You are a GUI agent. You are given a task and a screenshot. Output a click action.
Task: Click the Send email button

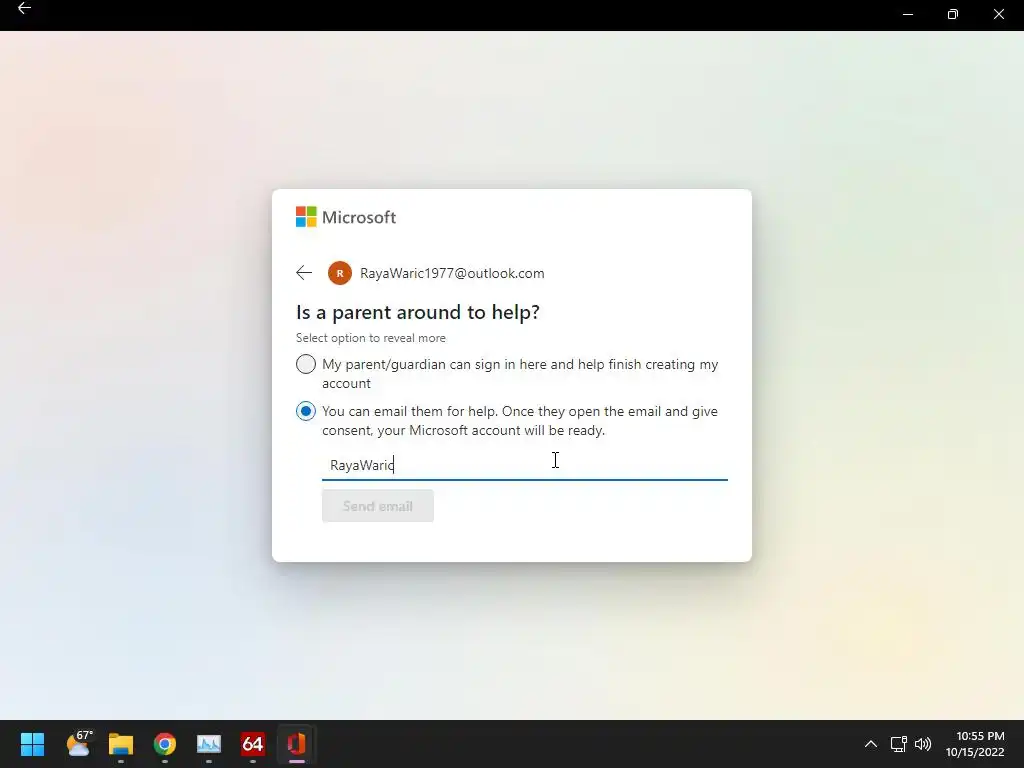[x=377, y=506]
